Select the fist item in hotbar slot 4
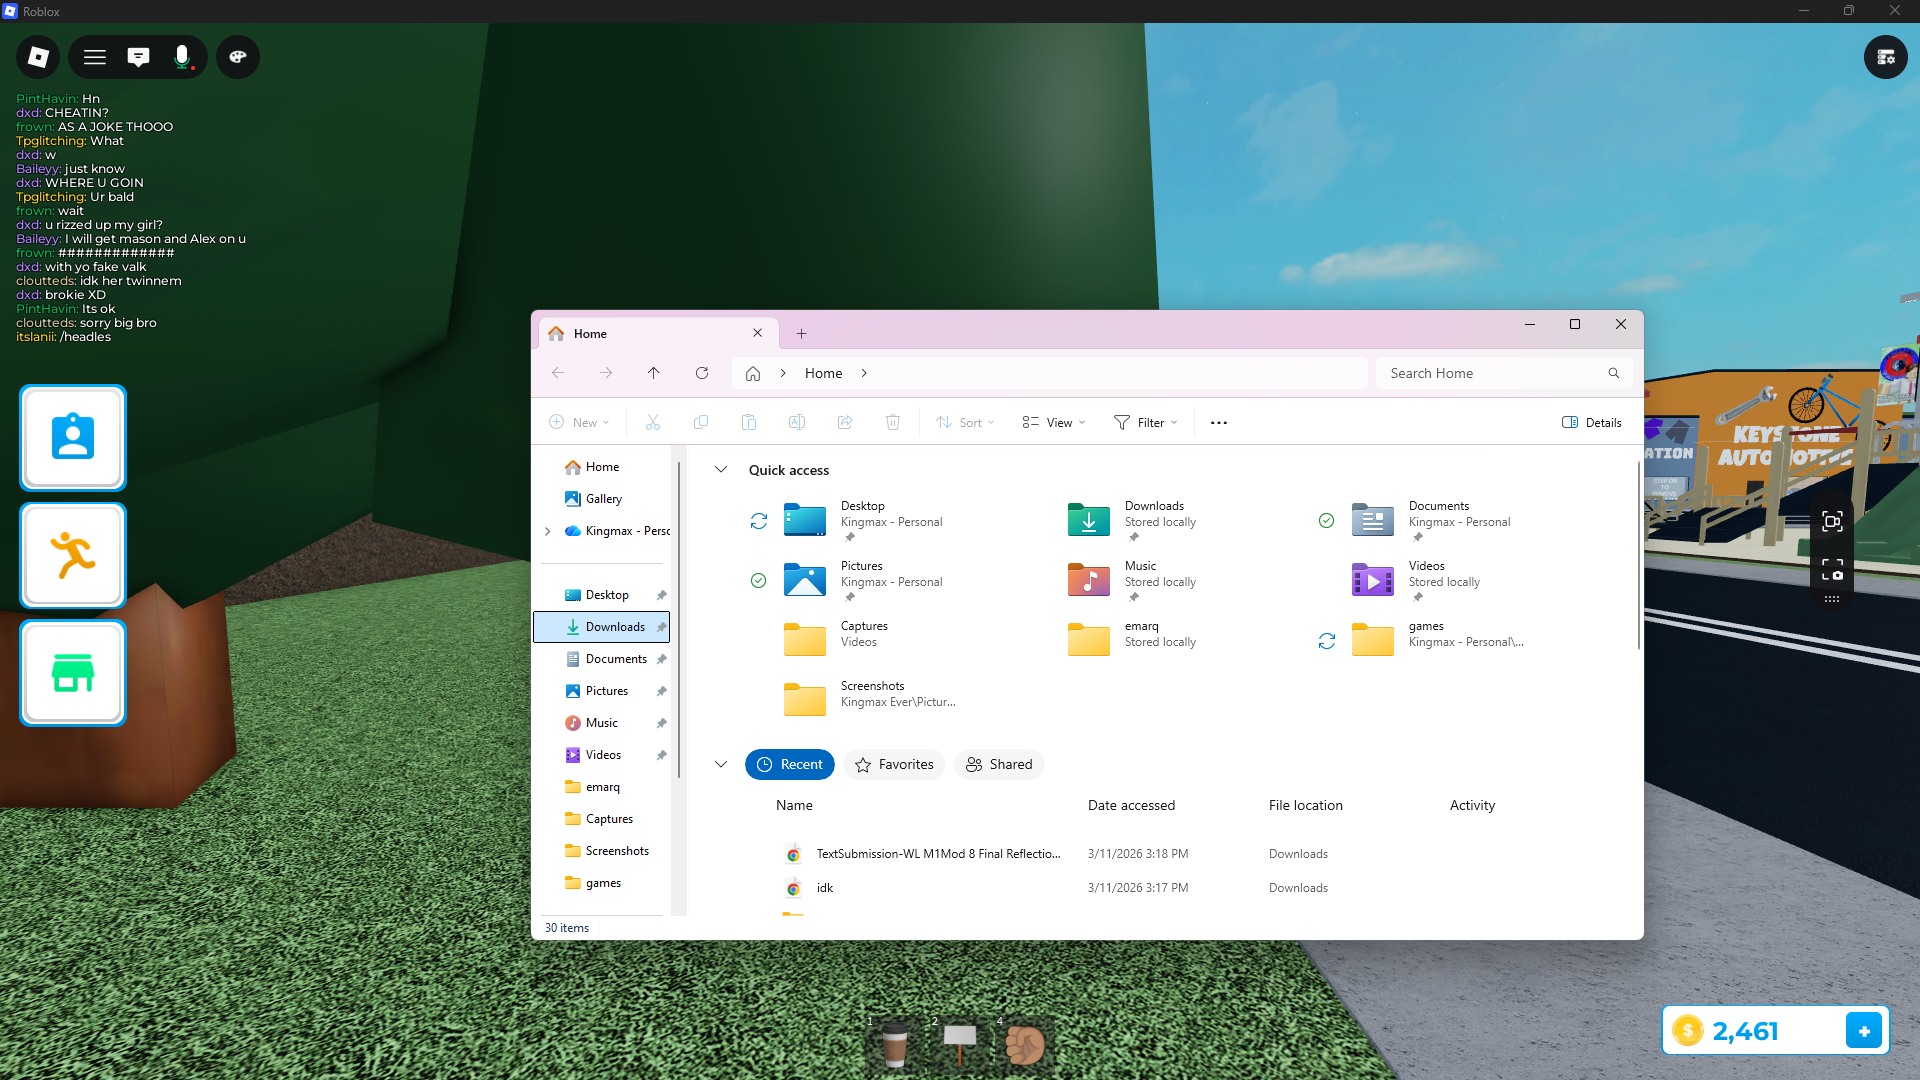 [1024, 1045]
